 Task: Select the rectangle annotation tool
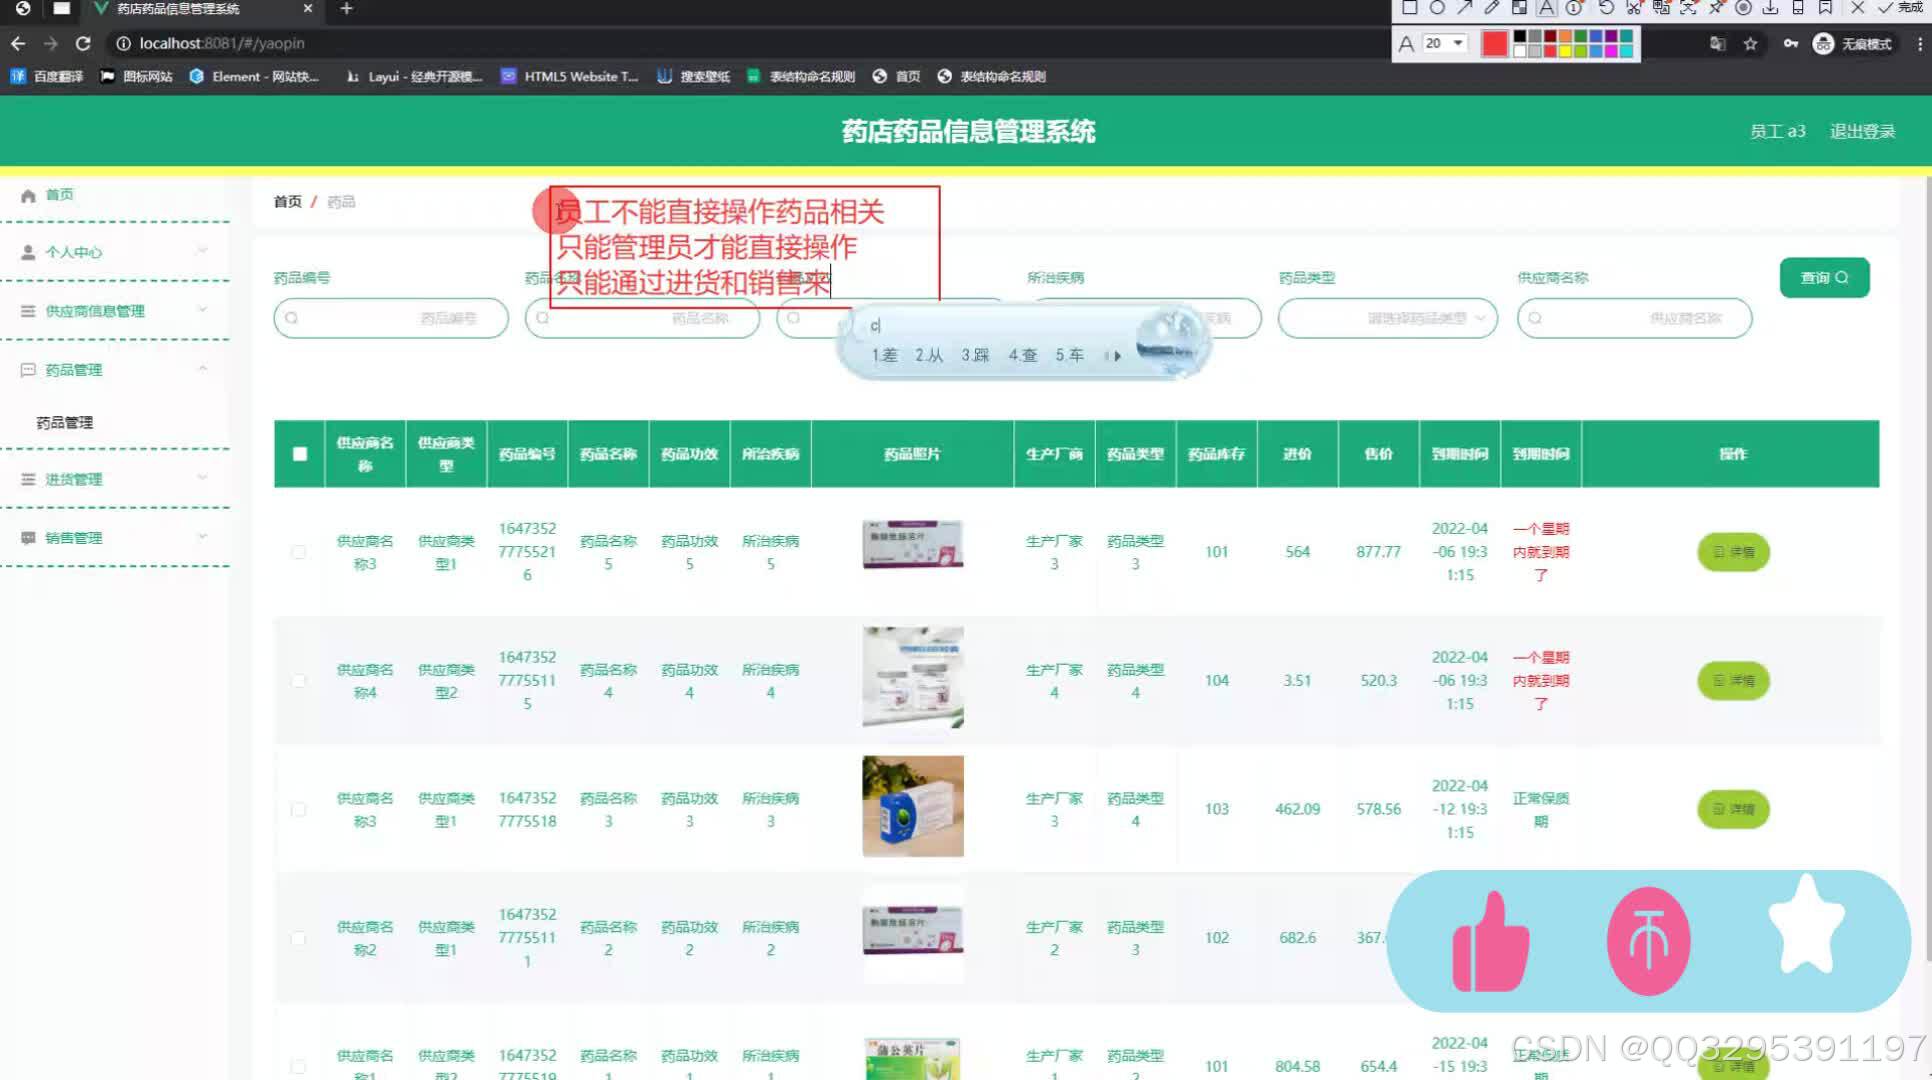[x=1410, y=7]
